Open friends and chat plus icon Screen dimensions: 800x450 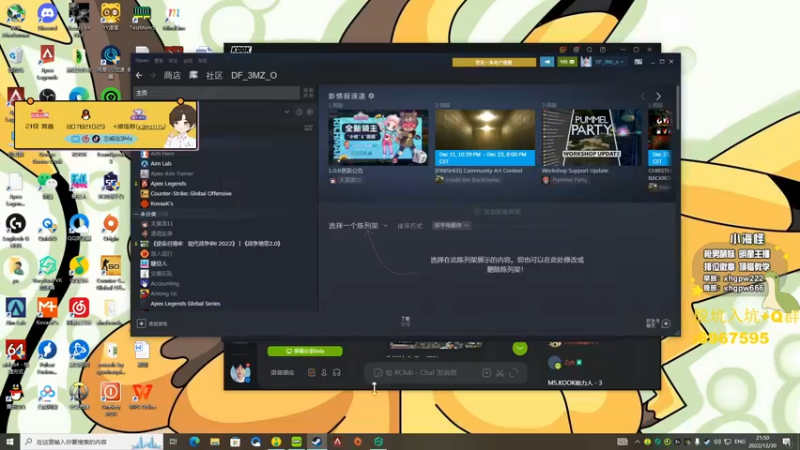click(666, 323)
